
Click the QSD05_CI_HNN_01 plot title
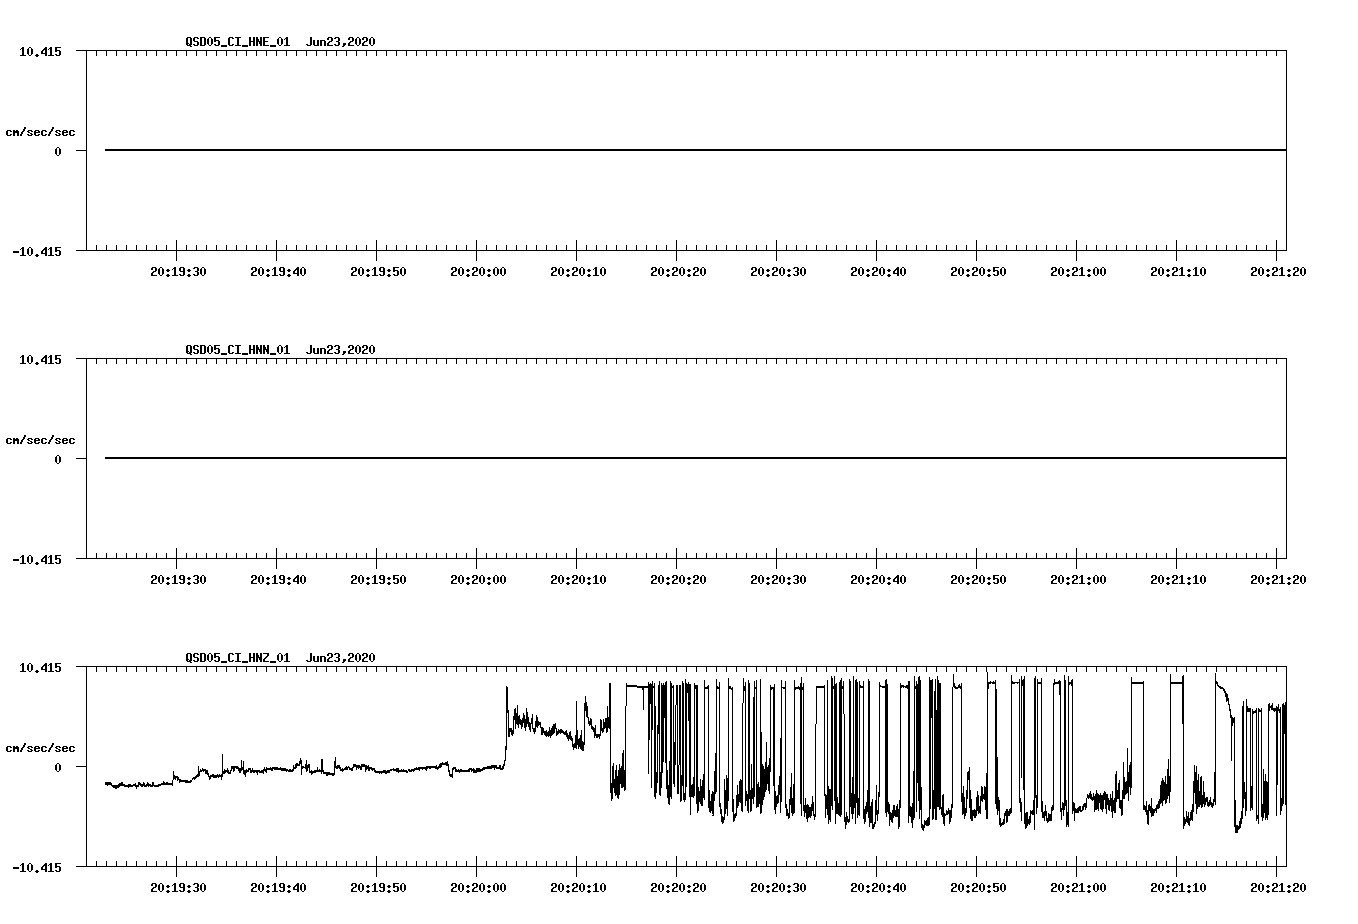pos(280,350)
